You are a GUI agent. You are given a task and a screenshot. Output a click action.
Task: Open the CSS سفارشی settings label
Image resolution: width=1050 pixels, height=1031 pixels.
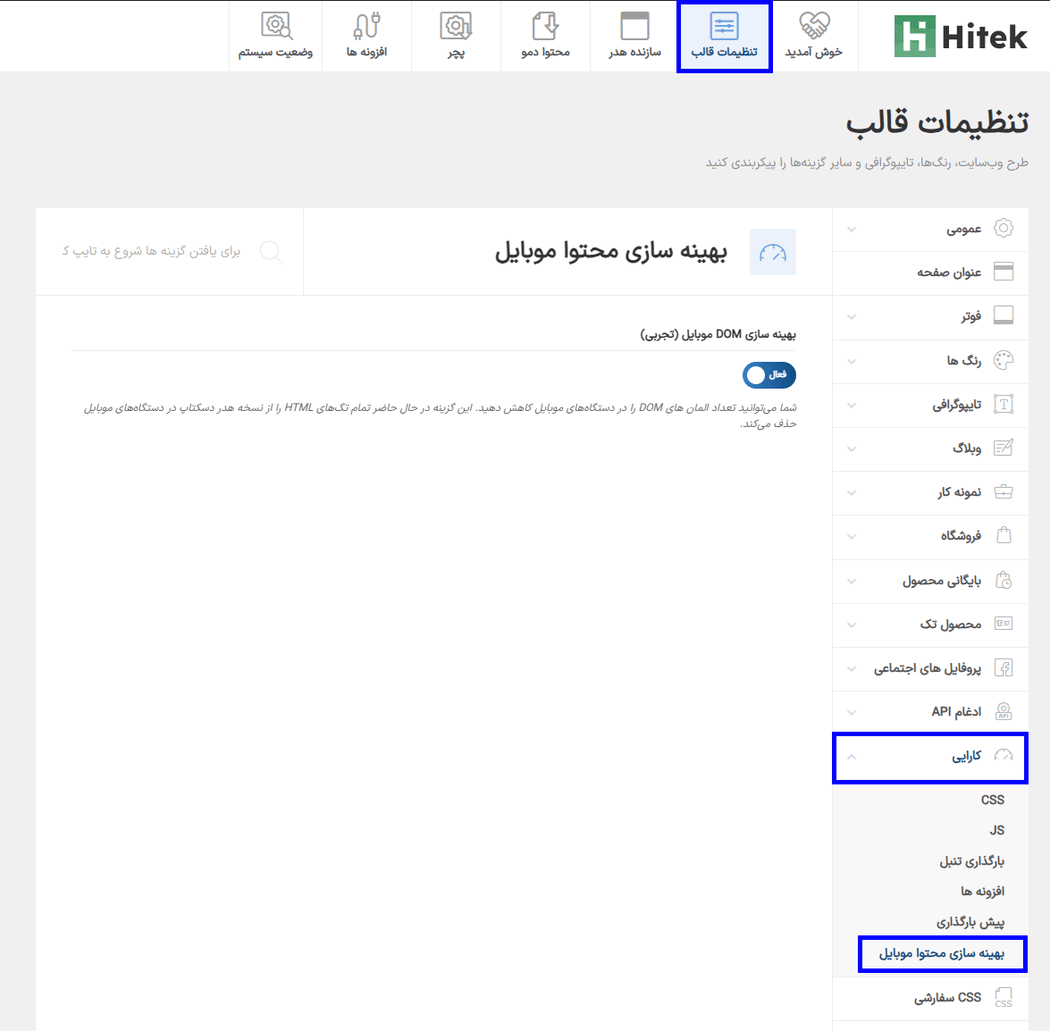(x=948, y=998)
